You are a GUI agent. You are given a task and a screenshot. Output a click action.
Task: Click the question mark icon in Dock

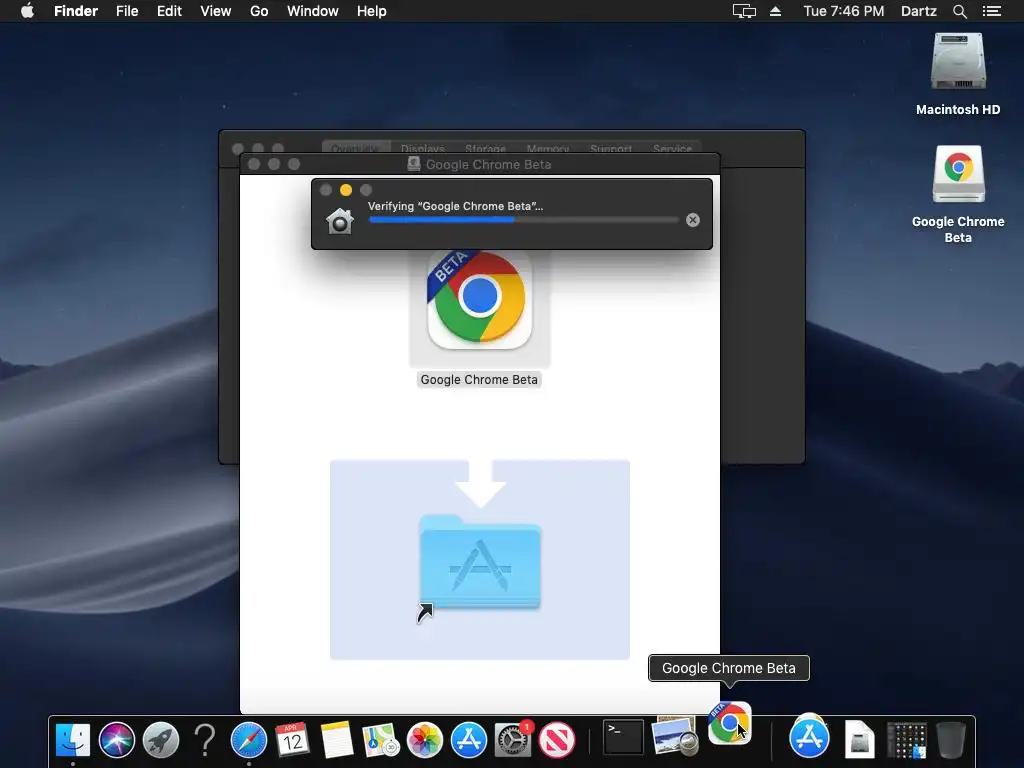click(205, 741)
